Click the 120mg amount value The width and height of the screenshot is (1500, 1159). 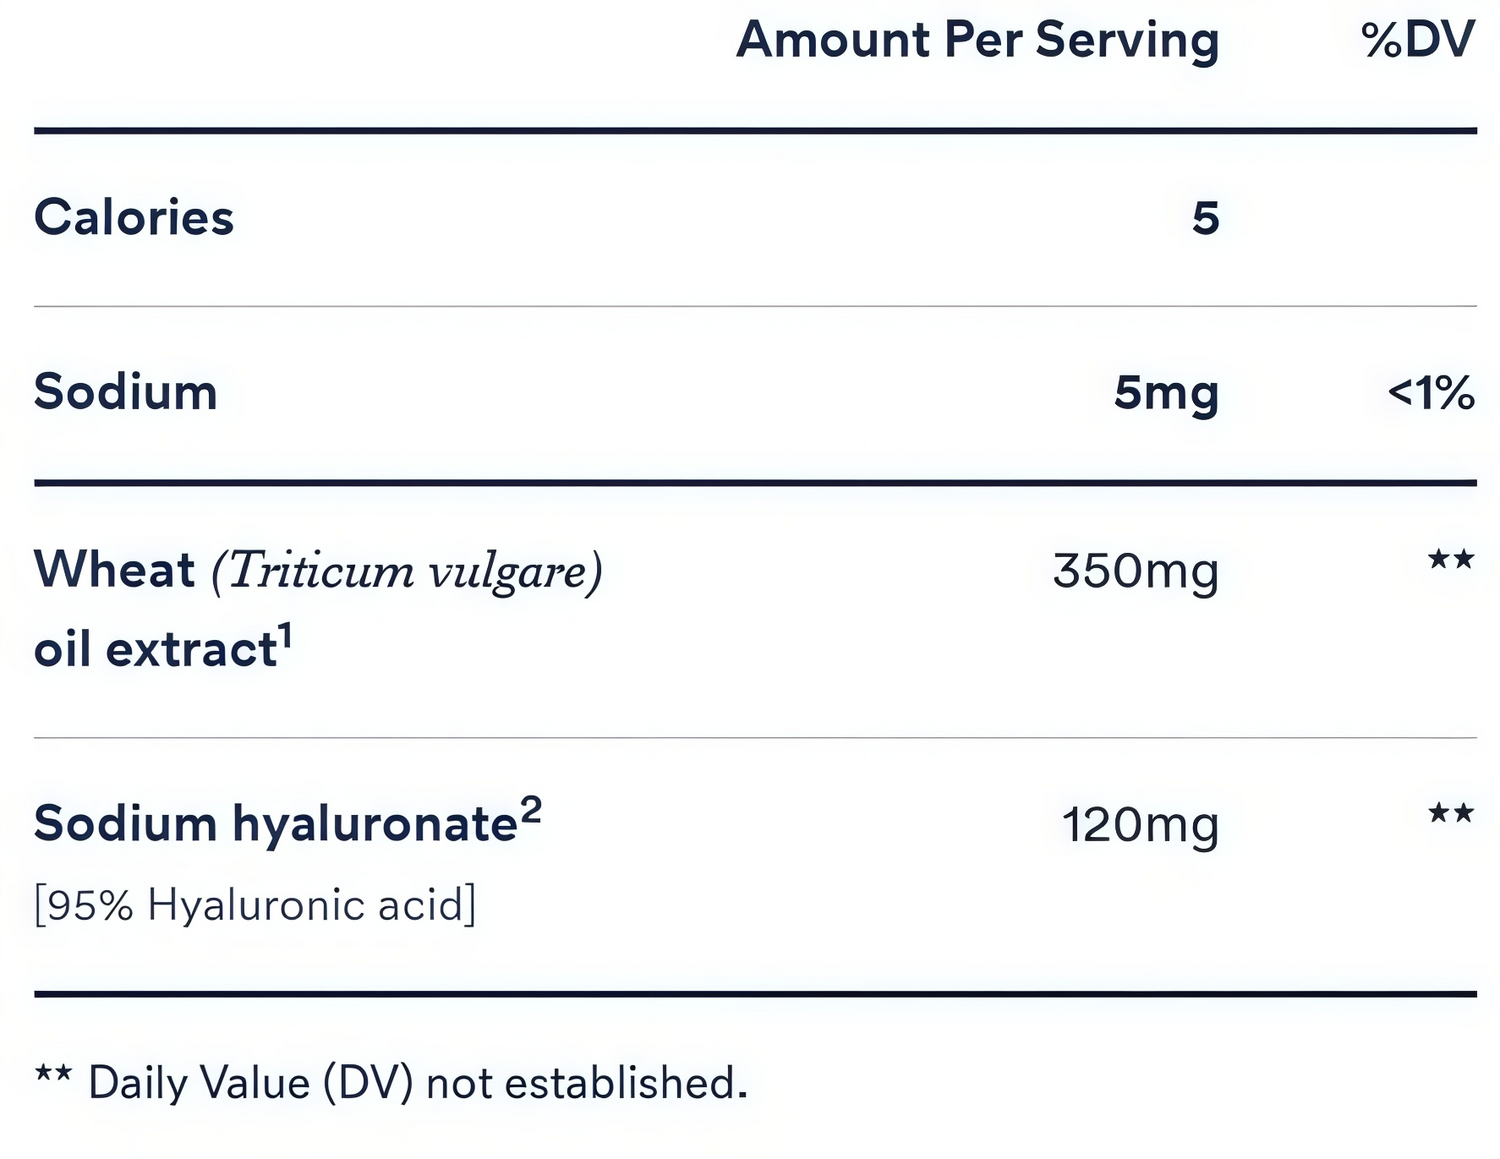click(x=1139, y=825)
